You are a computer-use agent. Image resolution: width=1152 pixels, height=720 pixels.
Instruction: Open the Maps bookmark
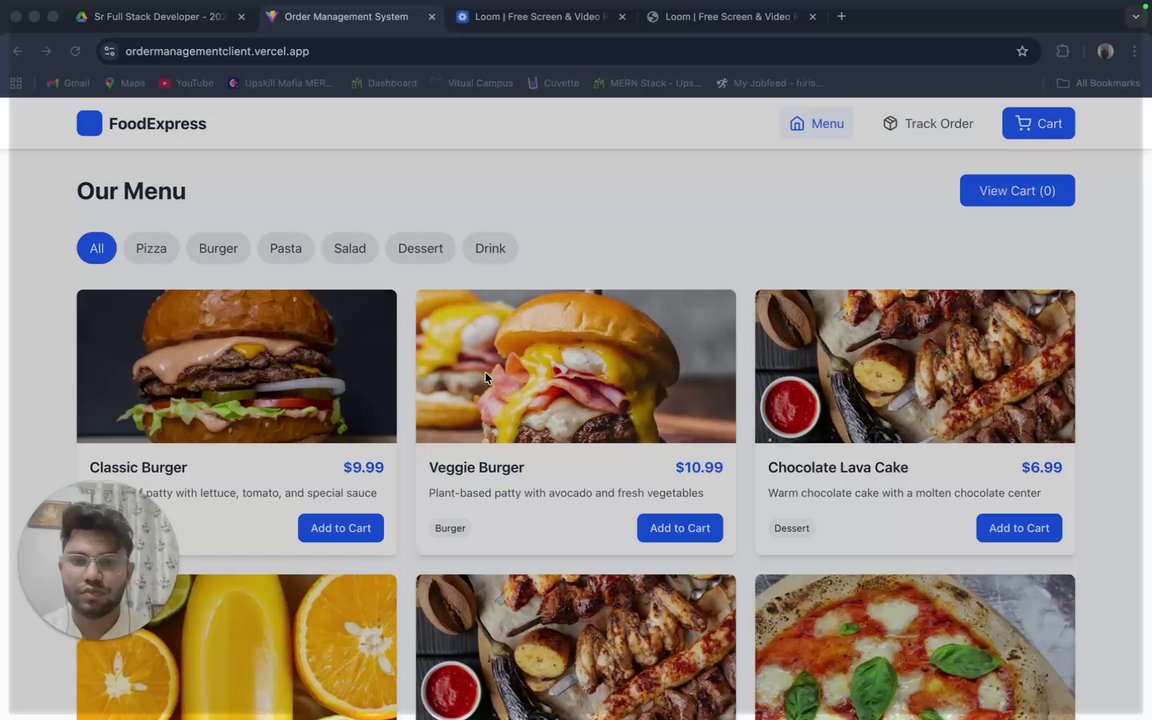coord(125,83)
